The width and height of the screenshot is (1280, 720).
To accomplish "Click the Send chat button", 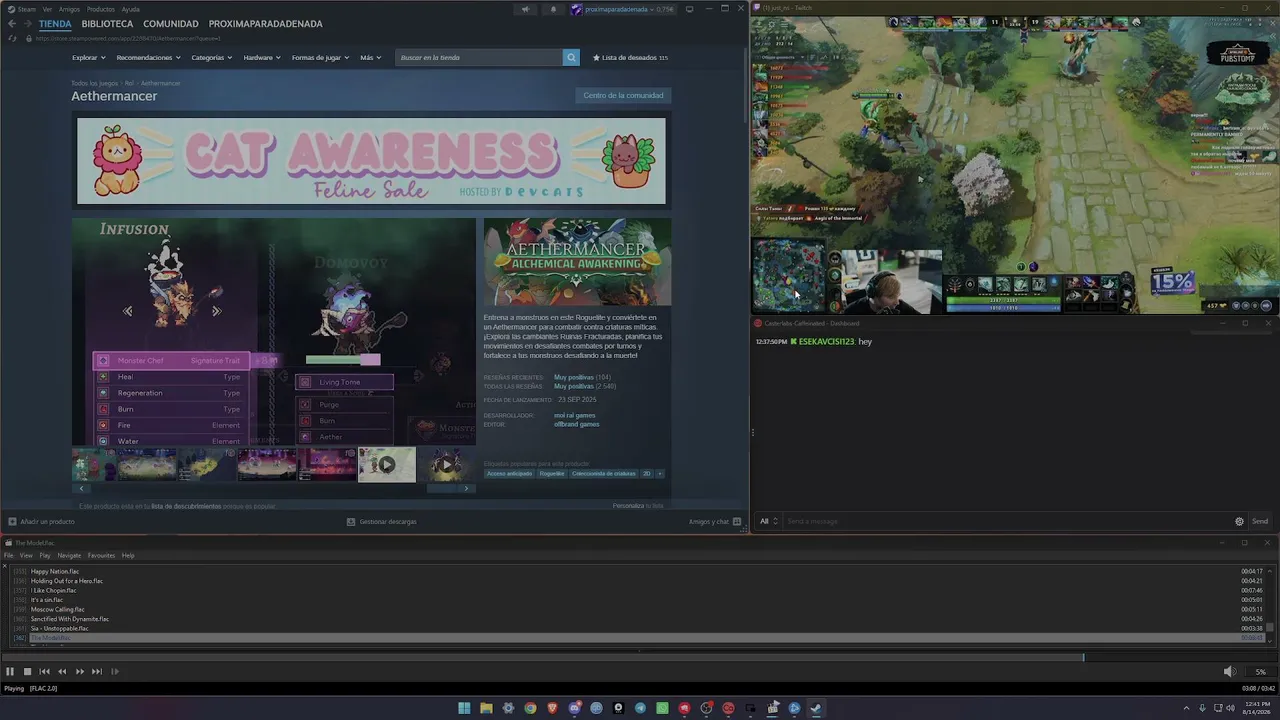I will tap(1260, 521).
